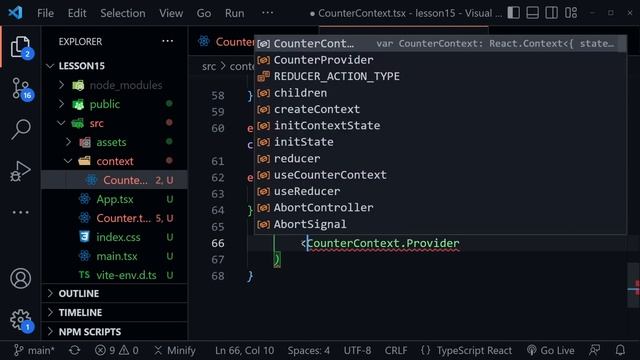Viewport: 640px width, 360px height.
Task: Click Ln 66, Col 10 position indicator
Action: tap(244, 350)
